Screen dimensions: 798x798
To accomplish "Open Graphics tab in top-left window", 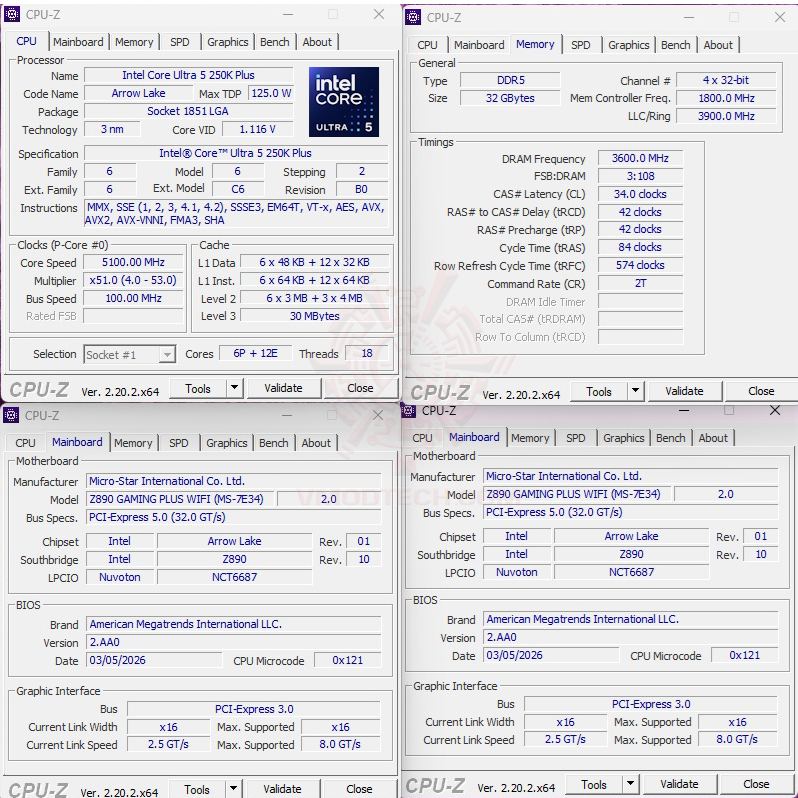I will pyautogui.click(x=227, y=42).
